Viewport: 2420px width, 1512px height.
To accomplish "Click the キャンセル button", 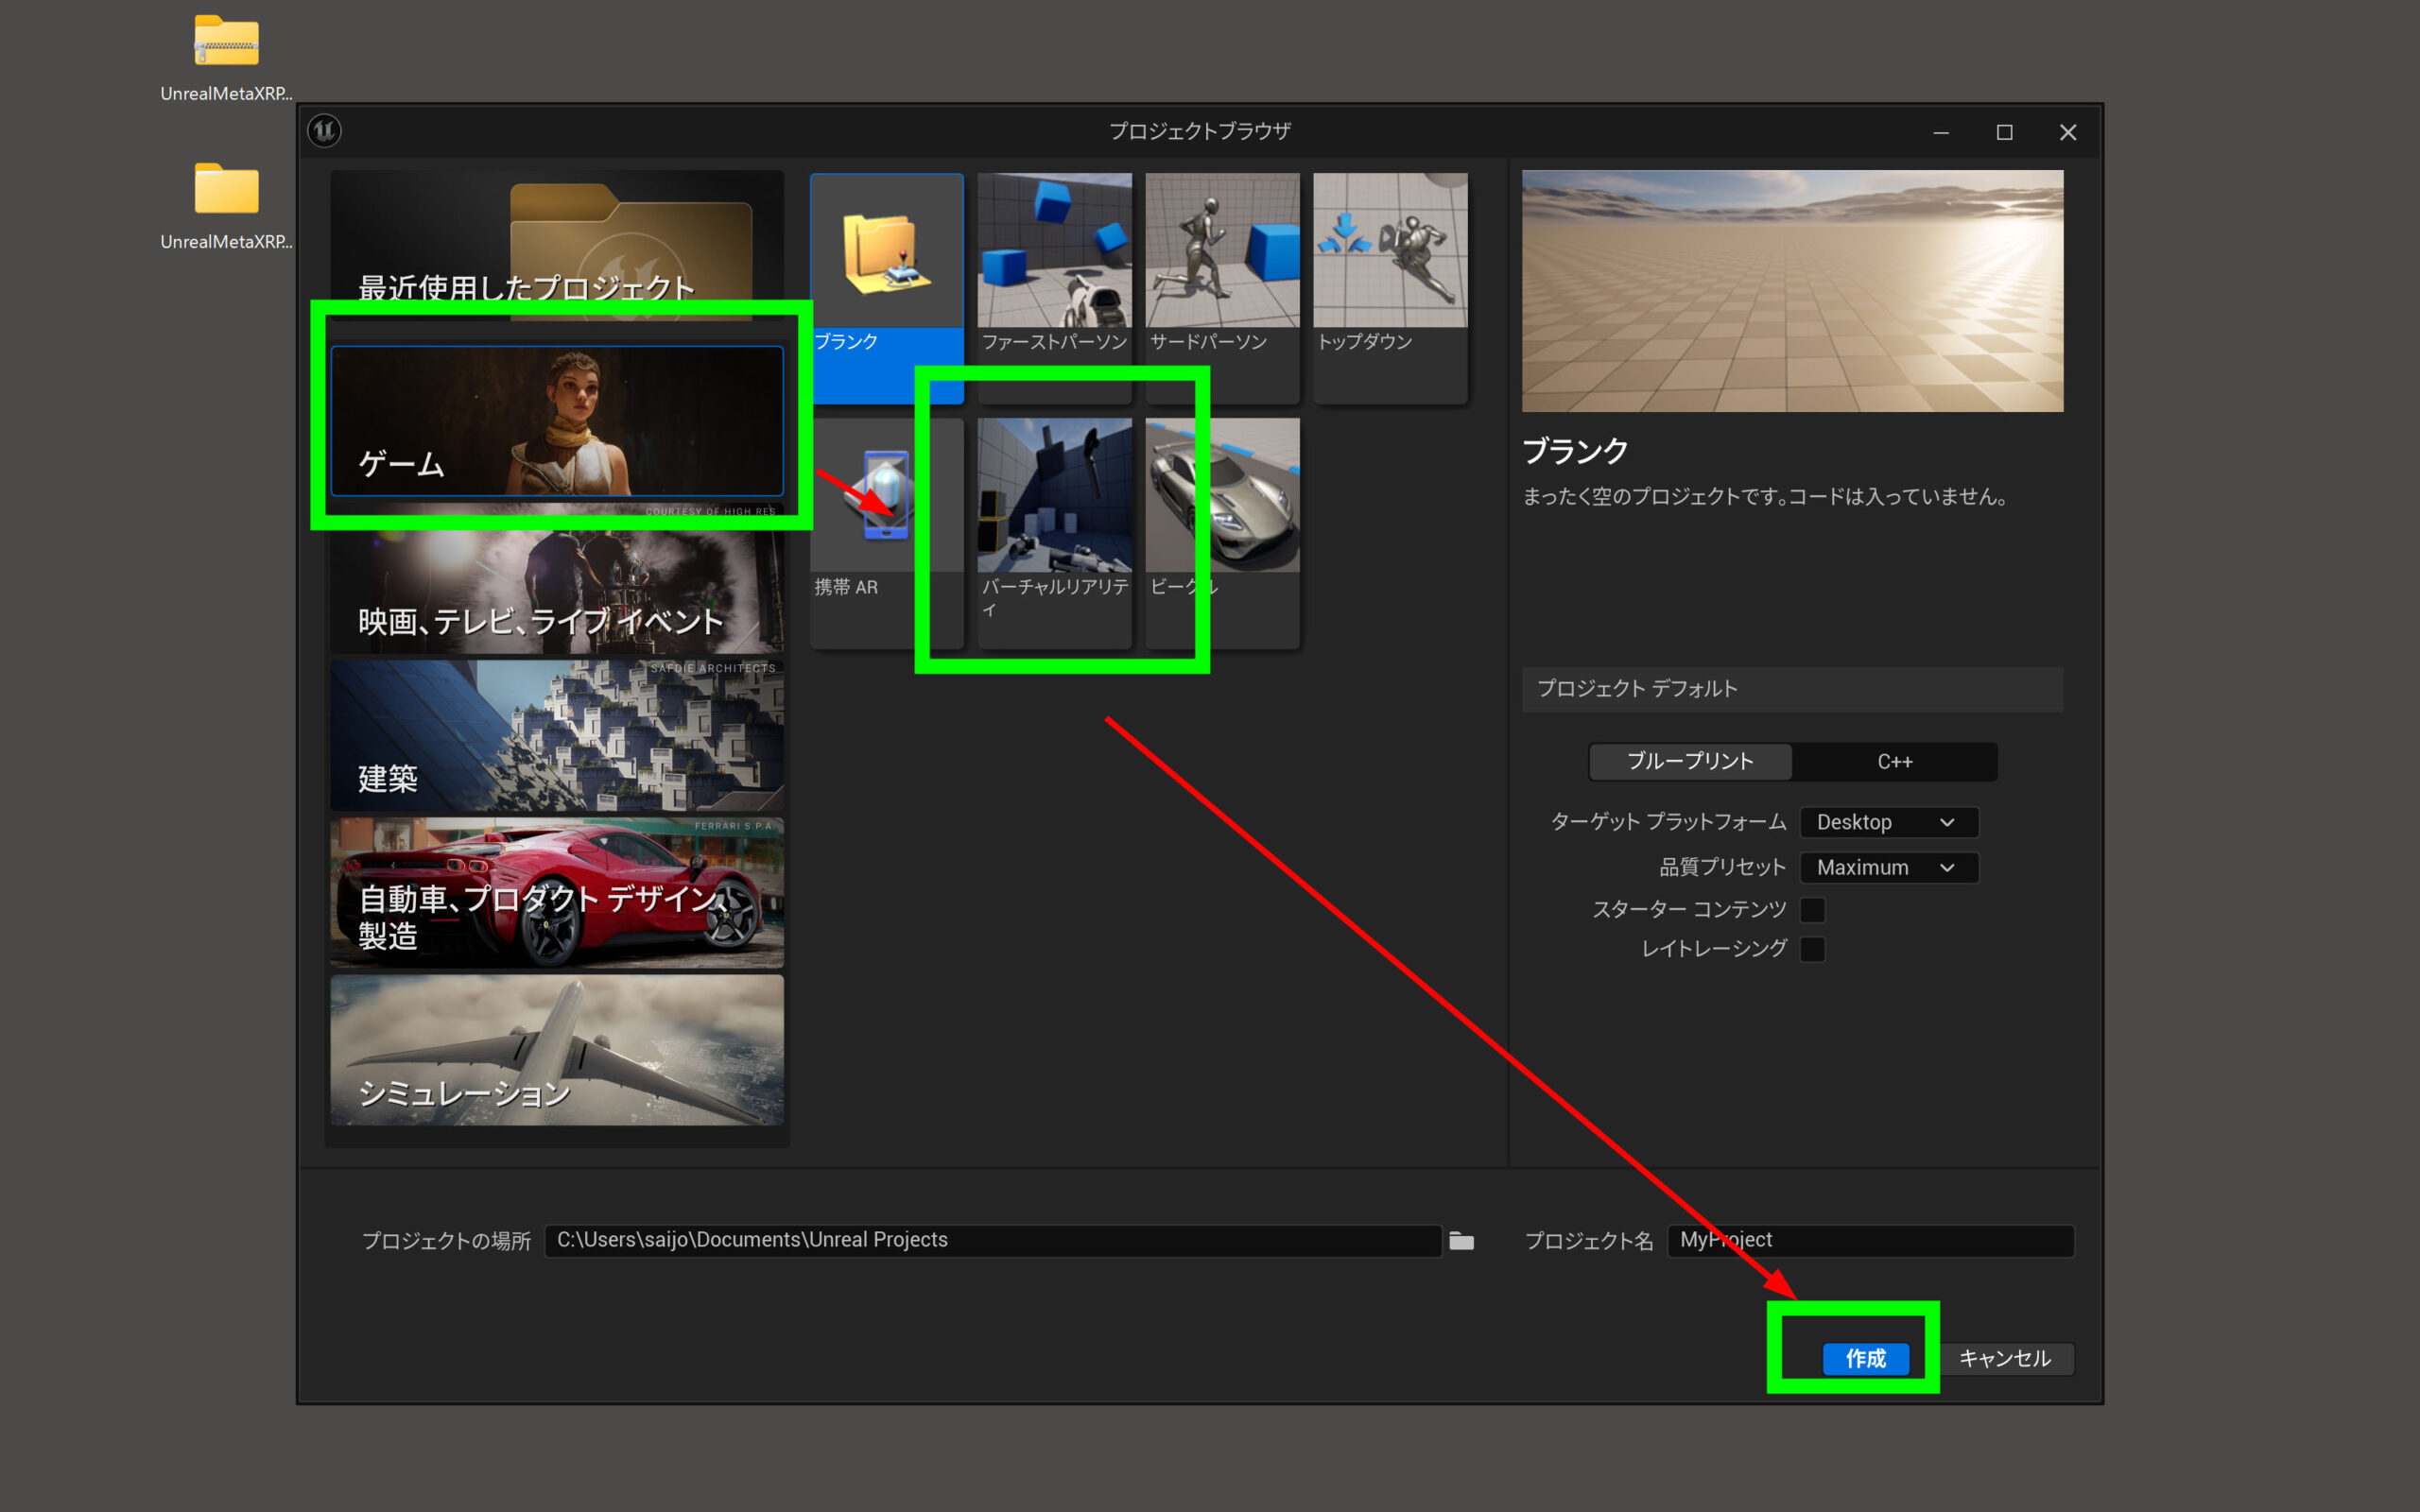I will click(x=2004, y=1358).
